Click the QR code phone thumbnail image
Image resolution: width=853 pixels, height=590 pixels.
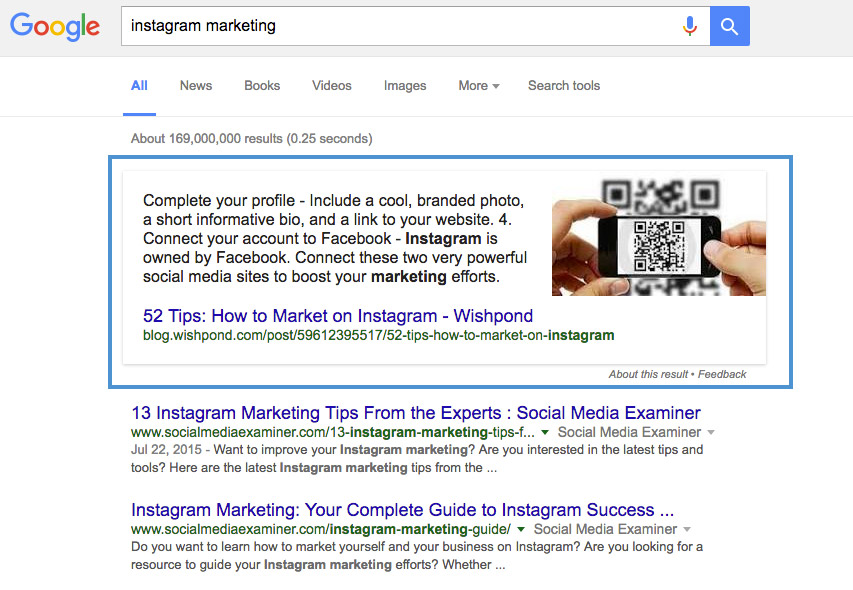point(659,238)
